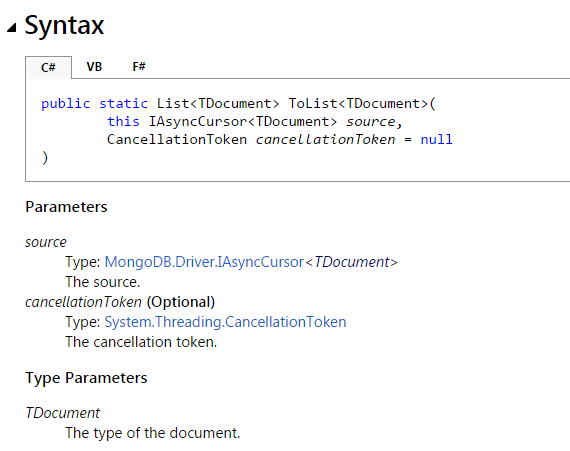Click the cancellationToken (Optional) parameter name
570x451 pixels.
tap(120, 302)
